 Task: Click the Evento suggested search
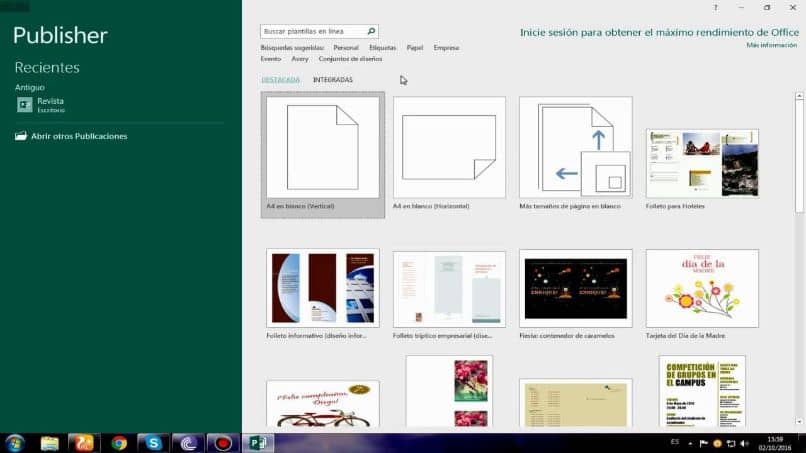(x=270, y=59)
